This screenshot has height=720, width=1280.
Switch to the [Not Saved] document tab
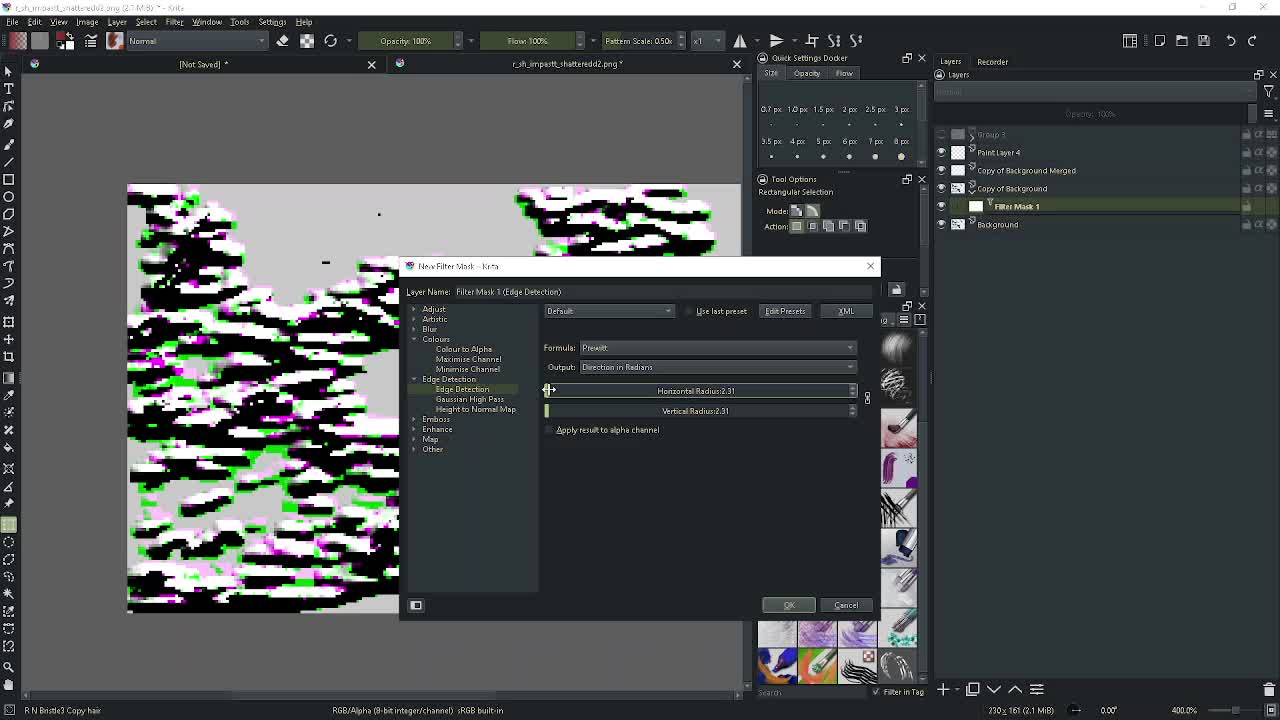click(204, 64)
